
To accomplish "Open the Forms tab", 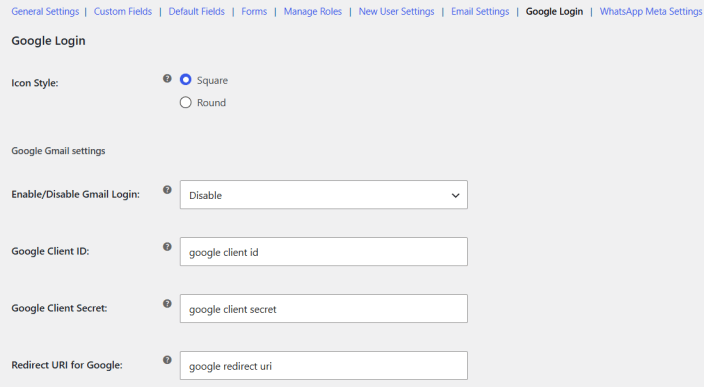I will [x=254, y=11].
